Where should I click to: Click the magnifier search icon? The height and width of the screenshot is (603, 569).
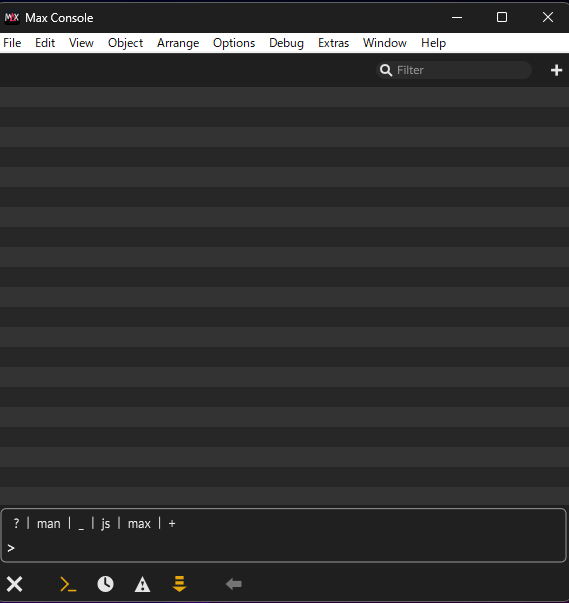(386, 70)
